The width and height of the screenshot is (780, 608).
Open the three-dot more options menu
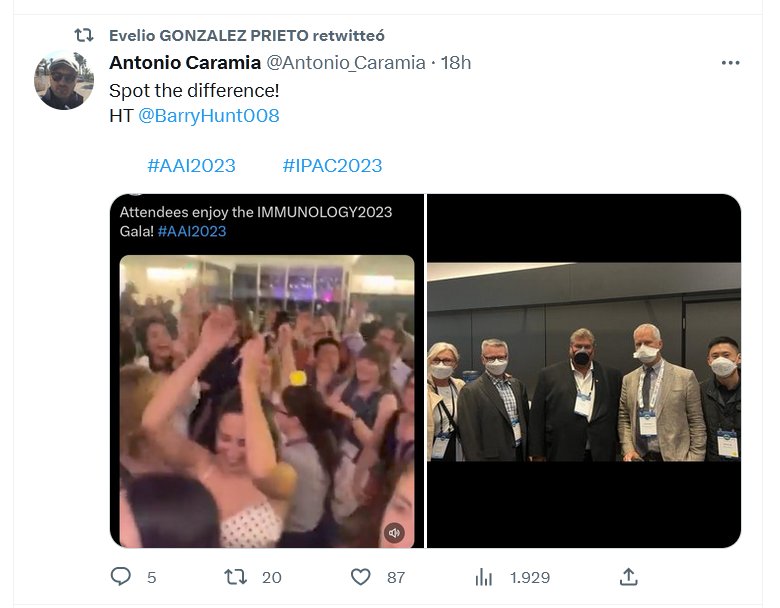tap(730, 63)
